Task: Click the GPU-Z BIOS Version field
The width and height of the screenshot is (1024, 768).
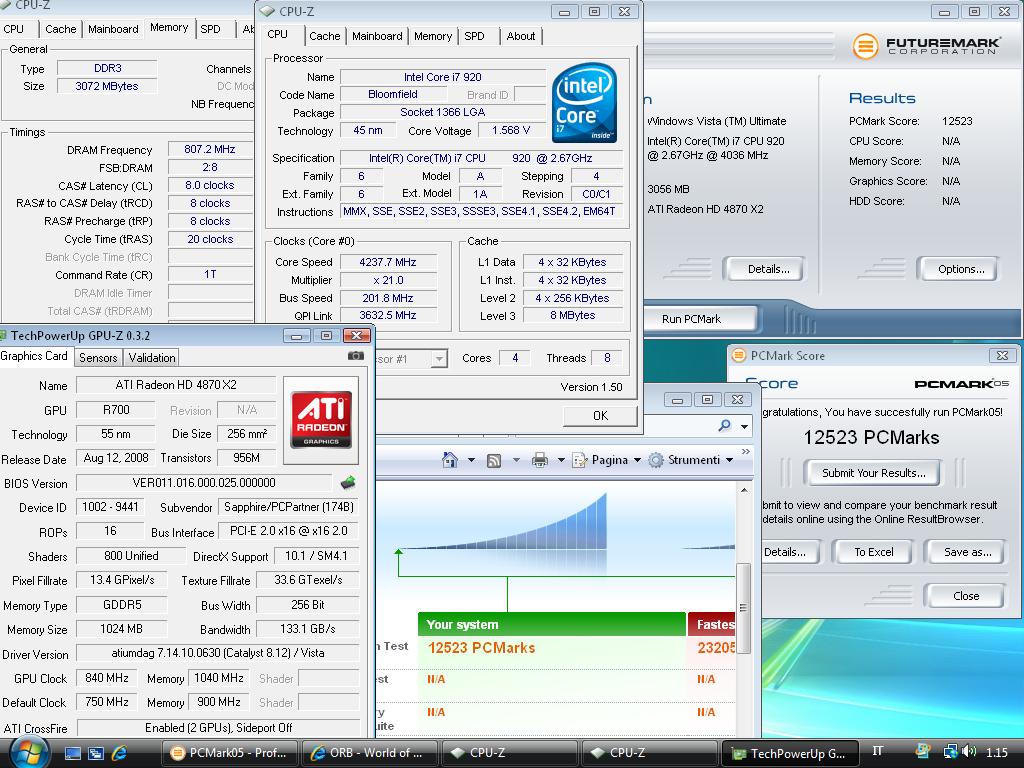Action: click(204, 483)
